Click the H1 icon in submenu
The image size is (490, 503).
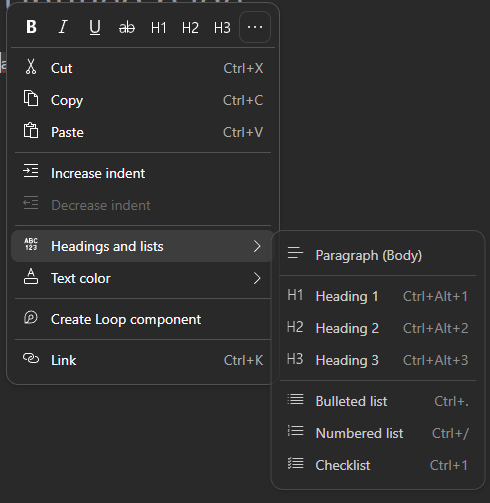pyautogui.click(x=295, y=295)
